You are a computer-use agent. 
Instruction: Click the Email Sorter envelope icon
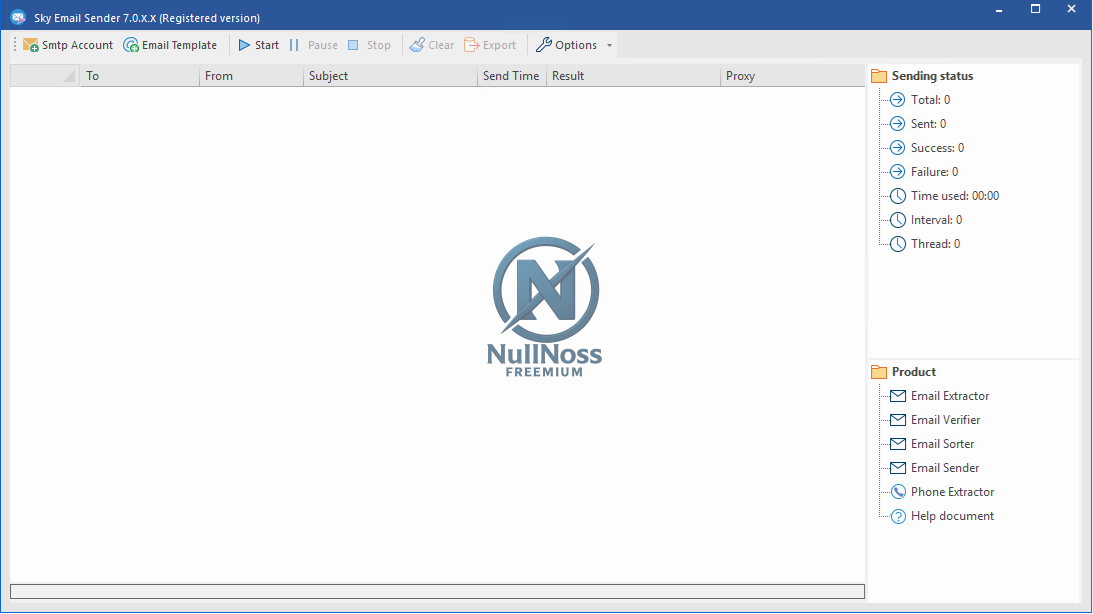click(898, 444)
